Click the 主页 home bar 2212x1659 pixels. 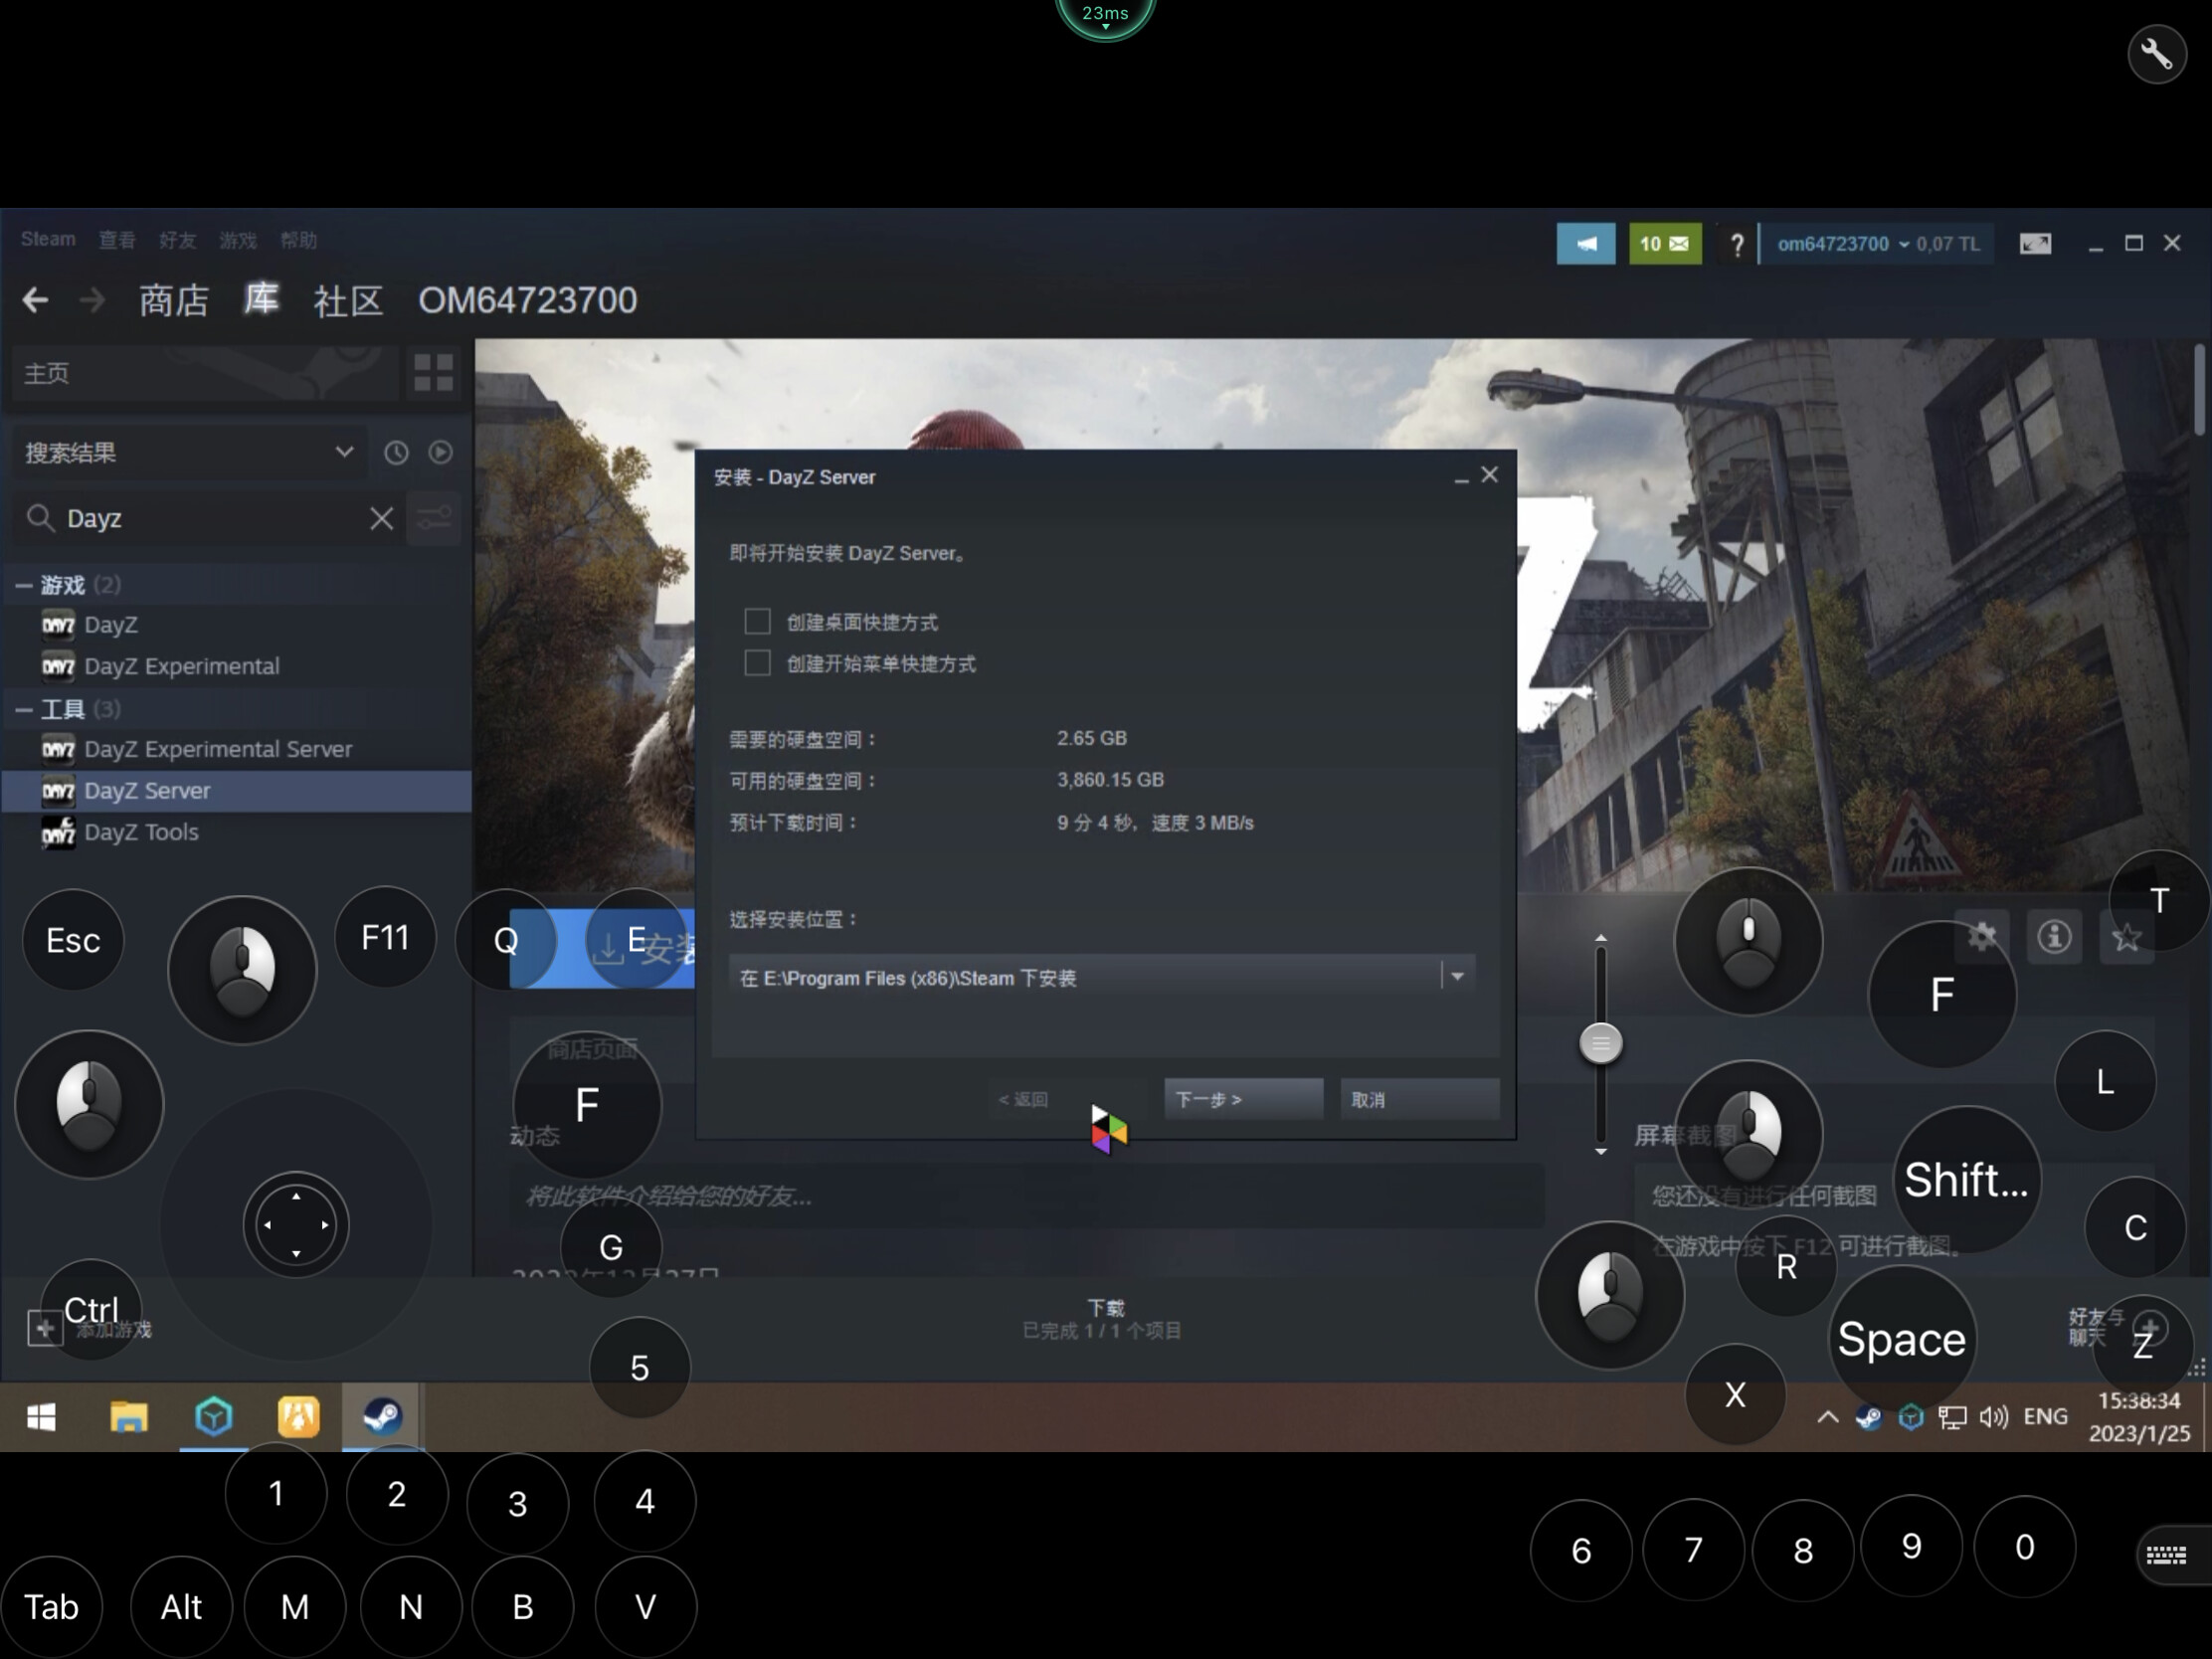click(203, 373)
